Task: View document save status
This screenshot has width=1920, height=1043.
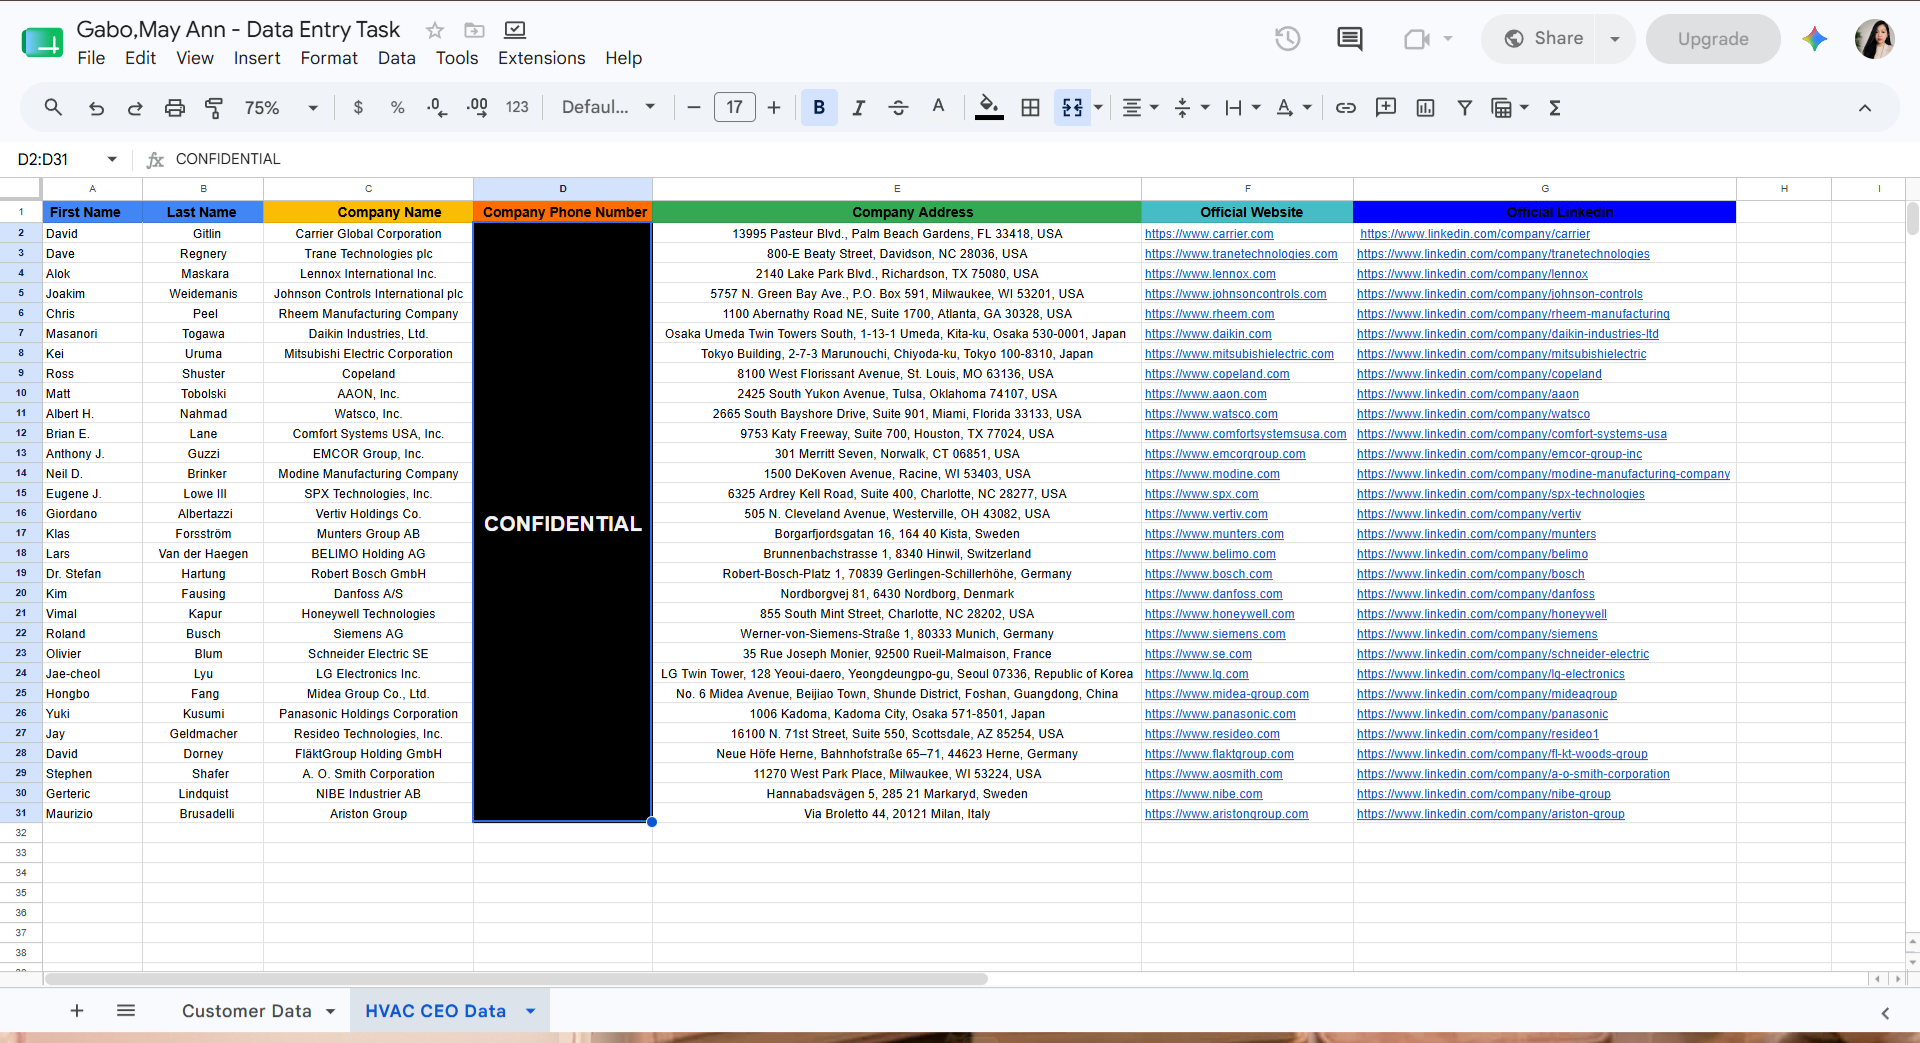Action: click(x=515, y=30)
